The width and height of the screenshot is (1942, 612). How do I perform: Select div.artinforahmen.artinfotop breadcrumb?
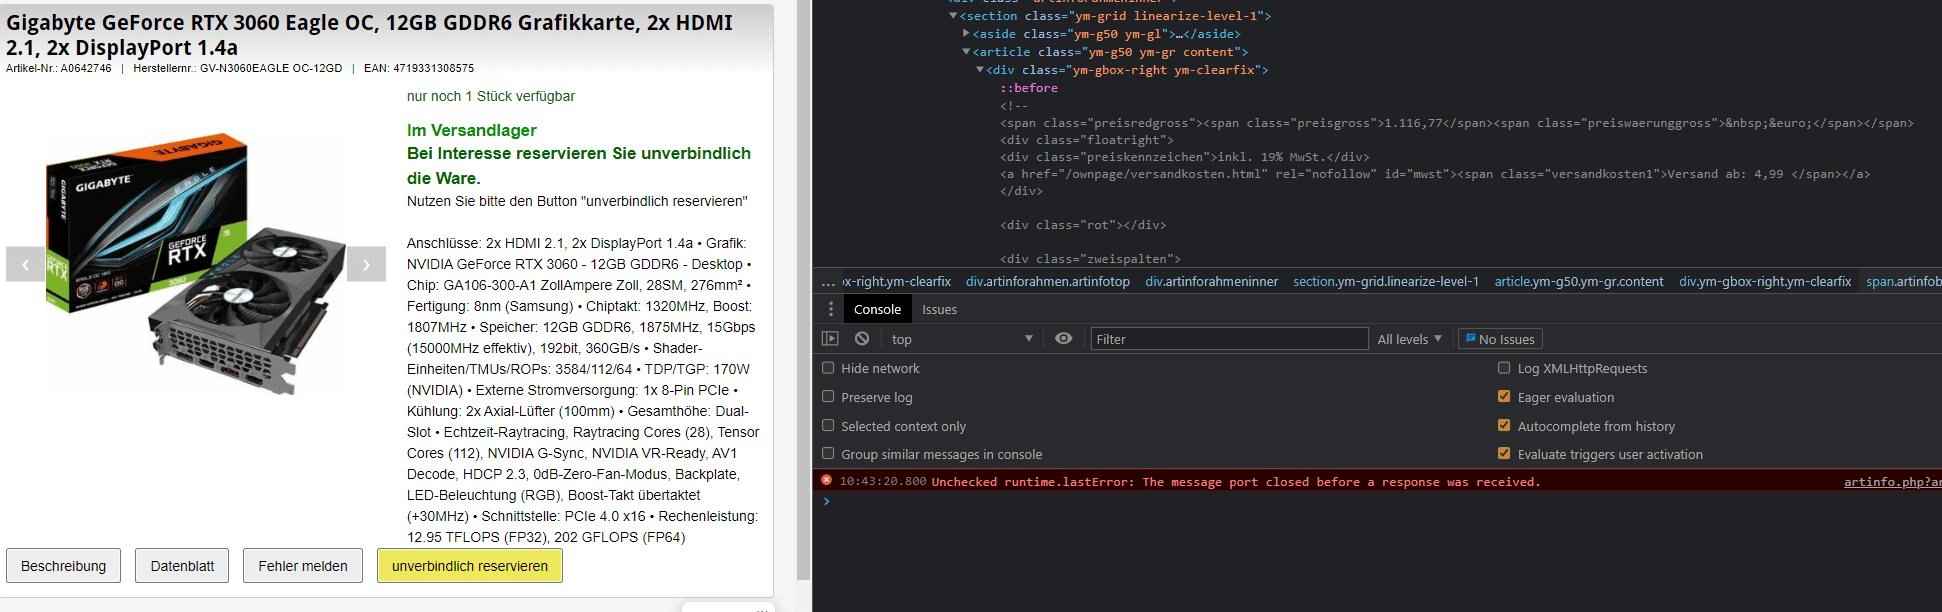pos(1047,282)
